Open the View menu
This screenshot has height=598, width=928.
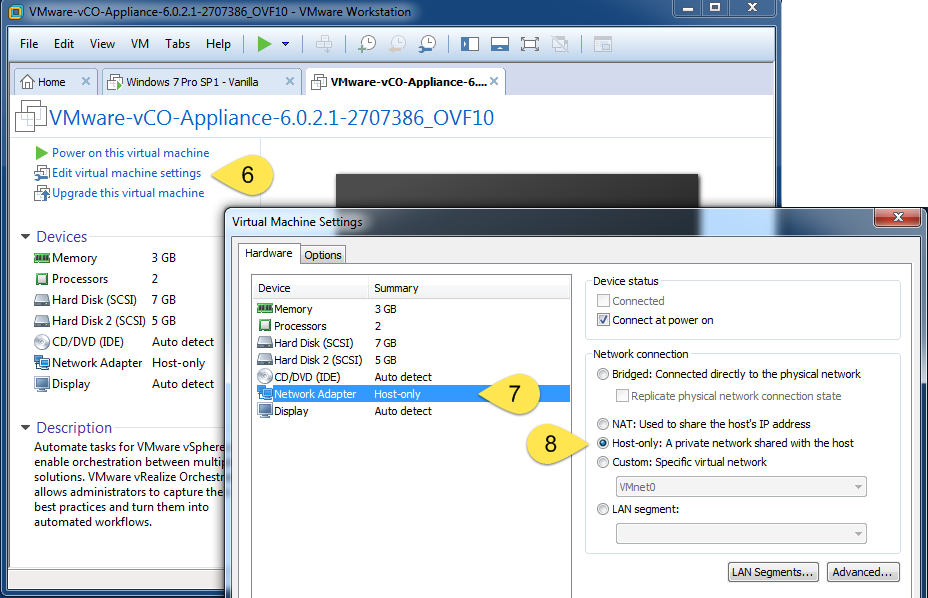pyautogui.click(x=102, y=44)
